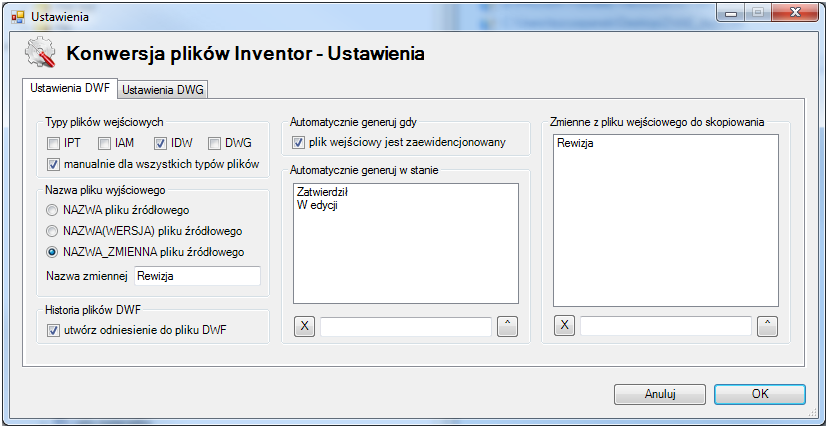Select 'W edycji' in the states list
Viewport: 828px width, 428px height.
coord(317,205)
